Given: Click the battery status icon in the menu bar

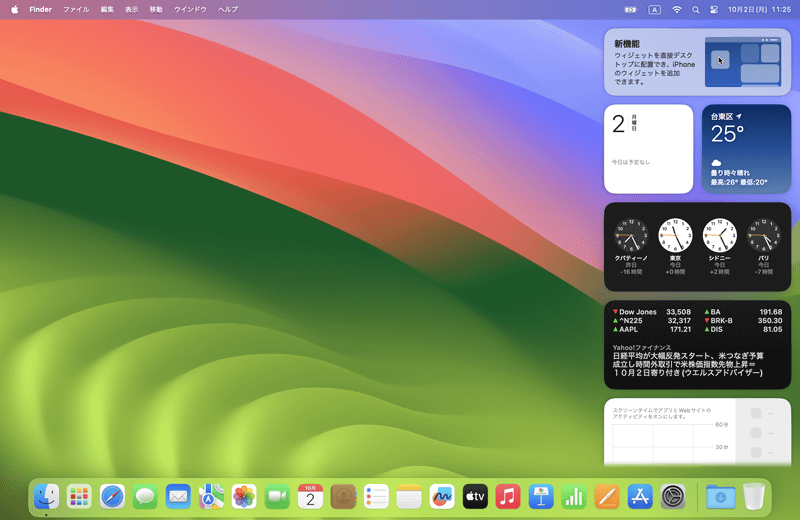Looking at the screenshot, I should (631, 9).
